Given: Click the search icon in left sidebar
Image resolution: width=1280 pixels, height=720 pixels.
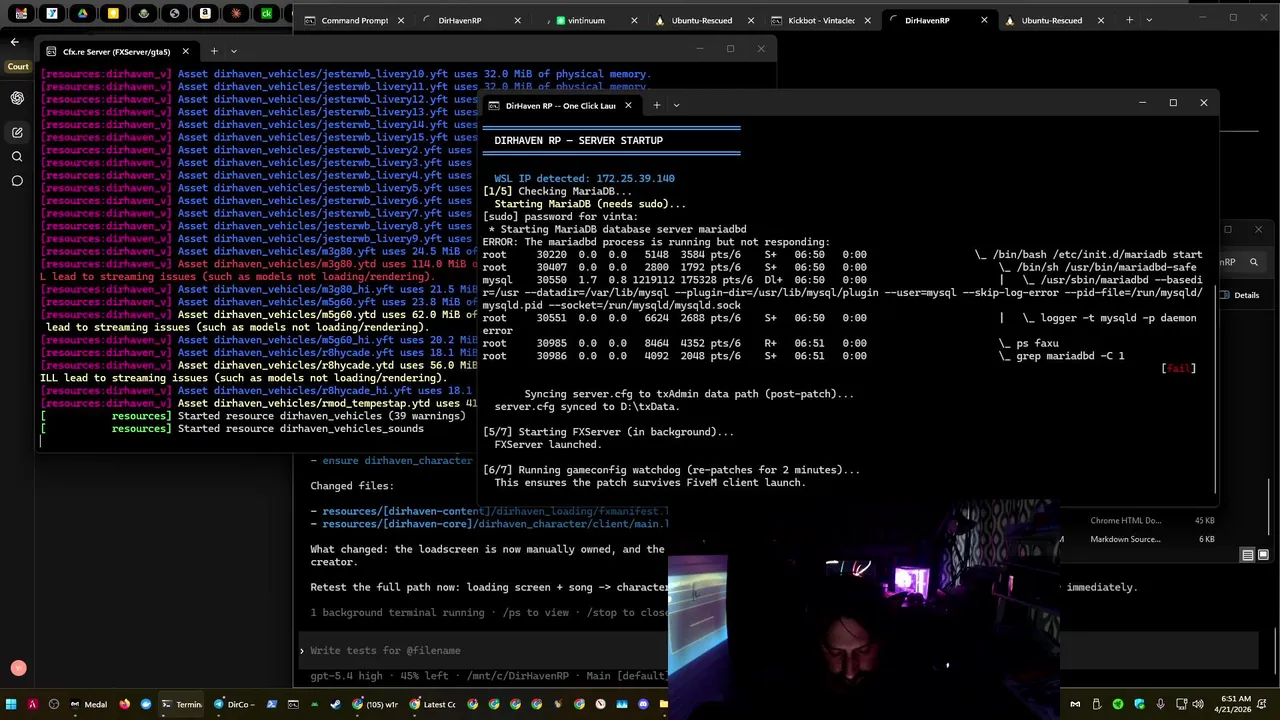Looking at the screenshot, I should pos(17,157).
